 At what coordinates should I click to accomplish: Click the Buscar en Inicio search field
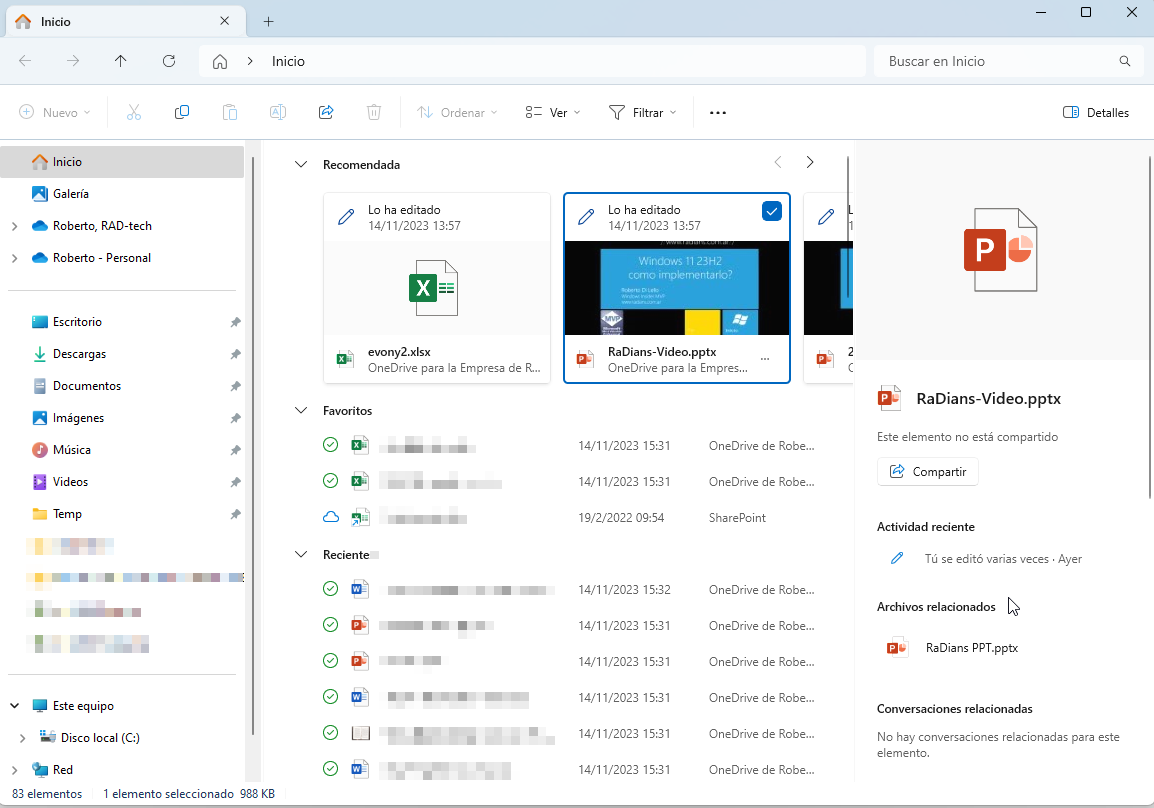coord(1000,61)
